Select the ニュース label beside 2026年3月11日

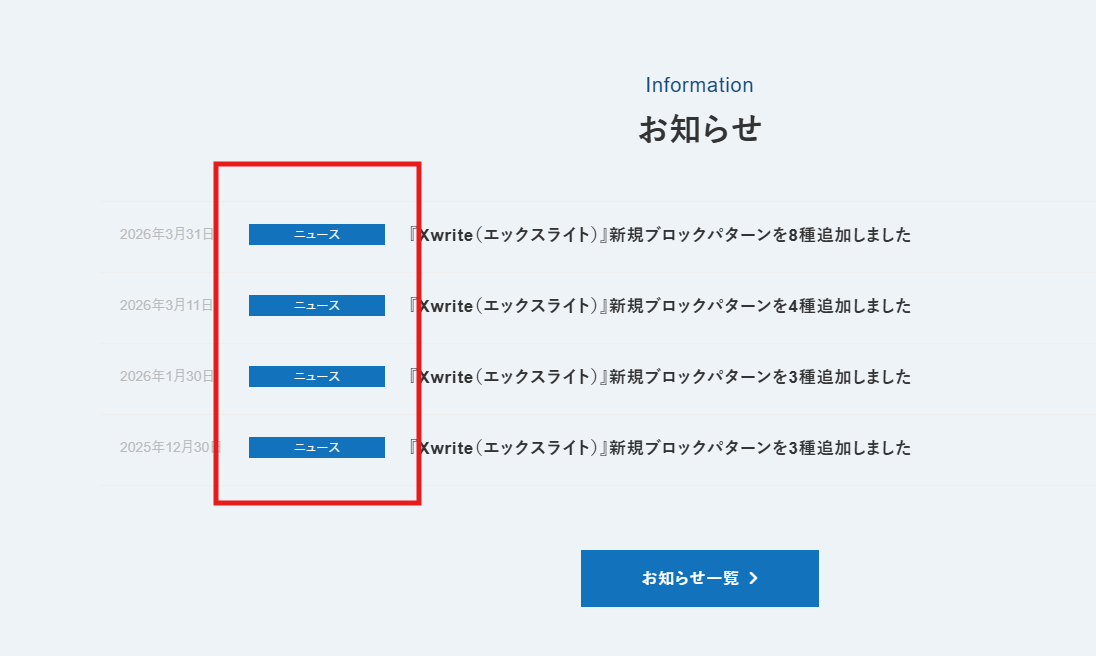click(316, 306)
